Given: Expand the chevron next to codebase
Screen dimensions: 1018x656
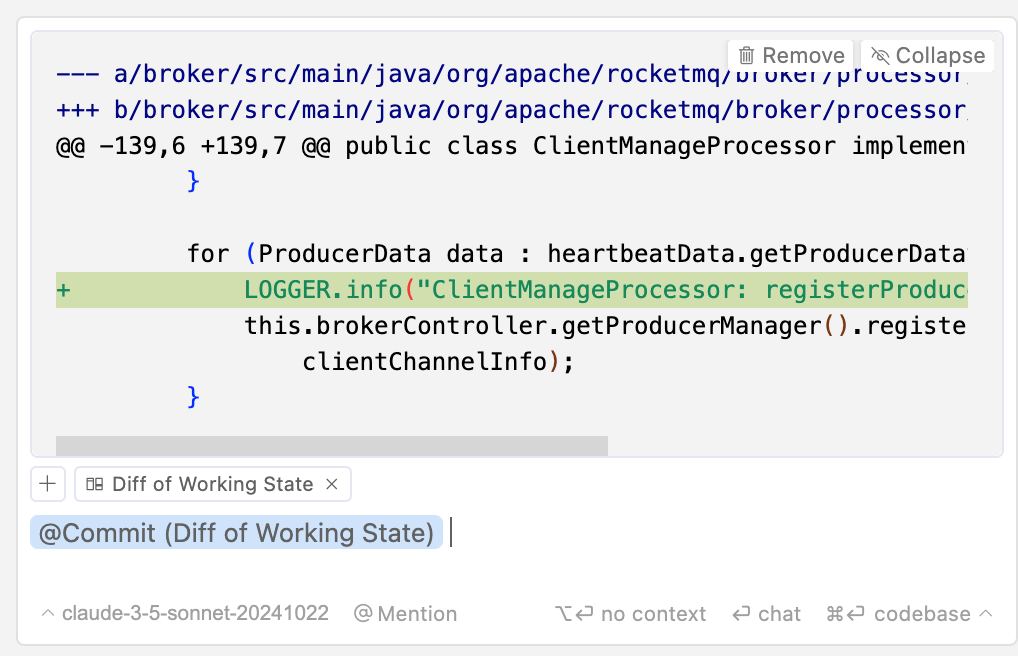Looking at the screenshot, I should pyautogui.click(x=986, y=613).
